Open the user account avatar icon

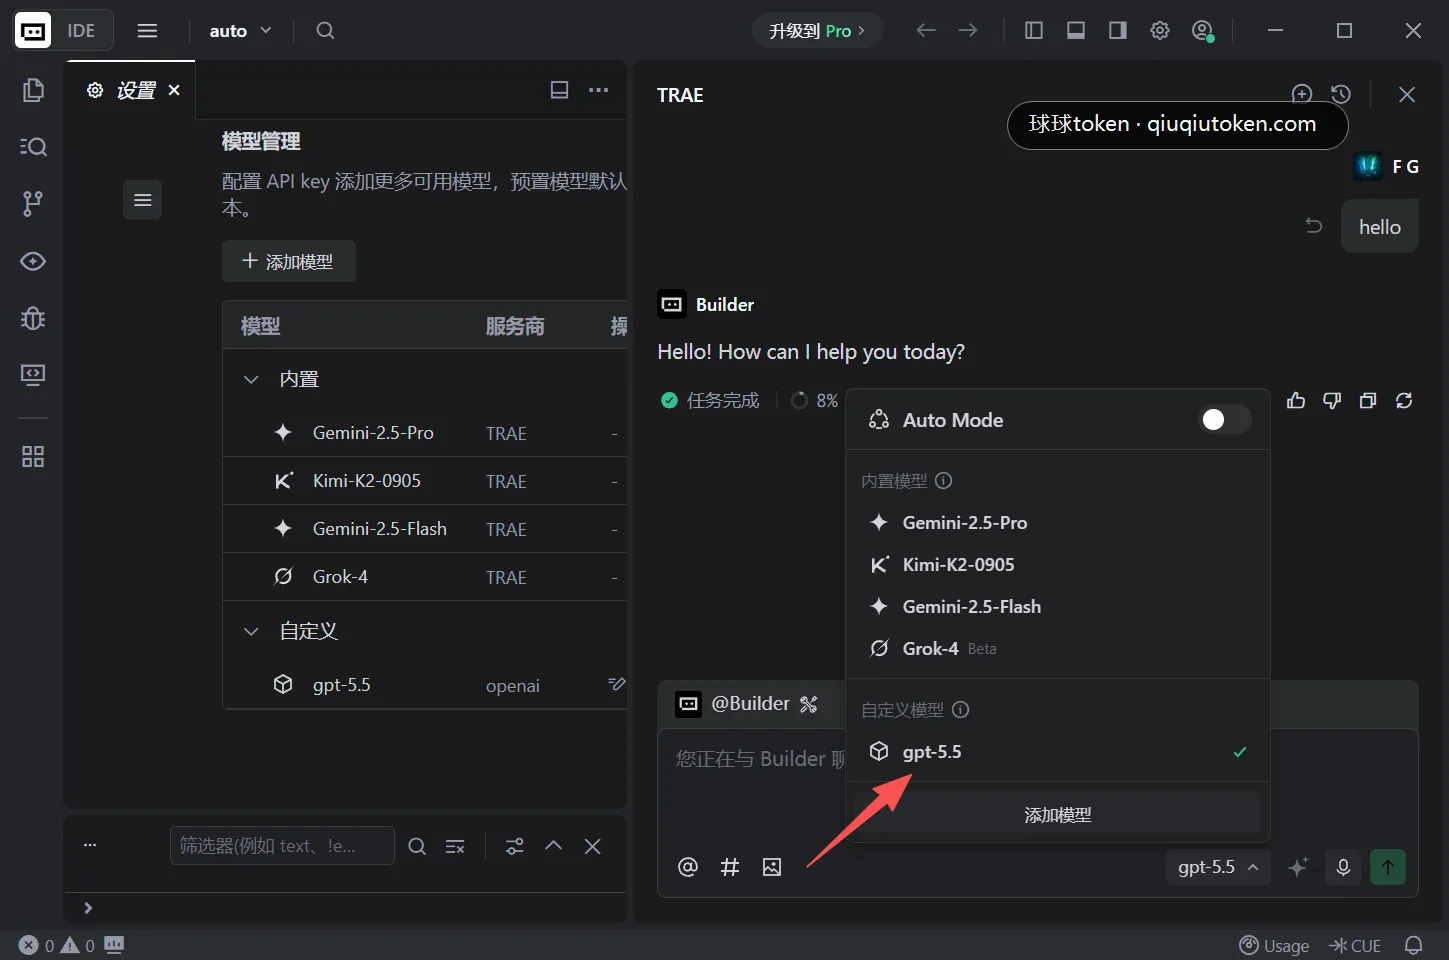[x=1203, y=31]
